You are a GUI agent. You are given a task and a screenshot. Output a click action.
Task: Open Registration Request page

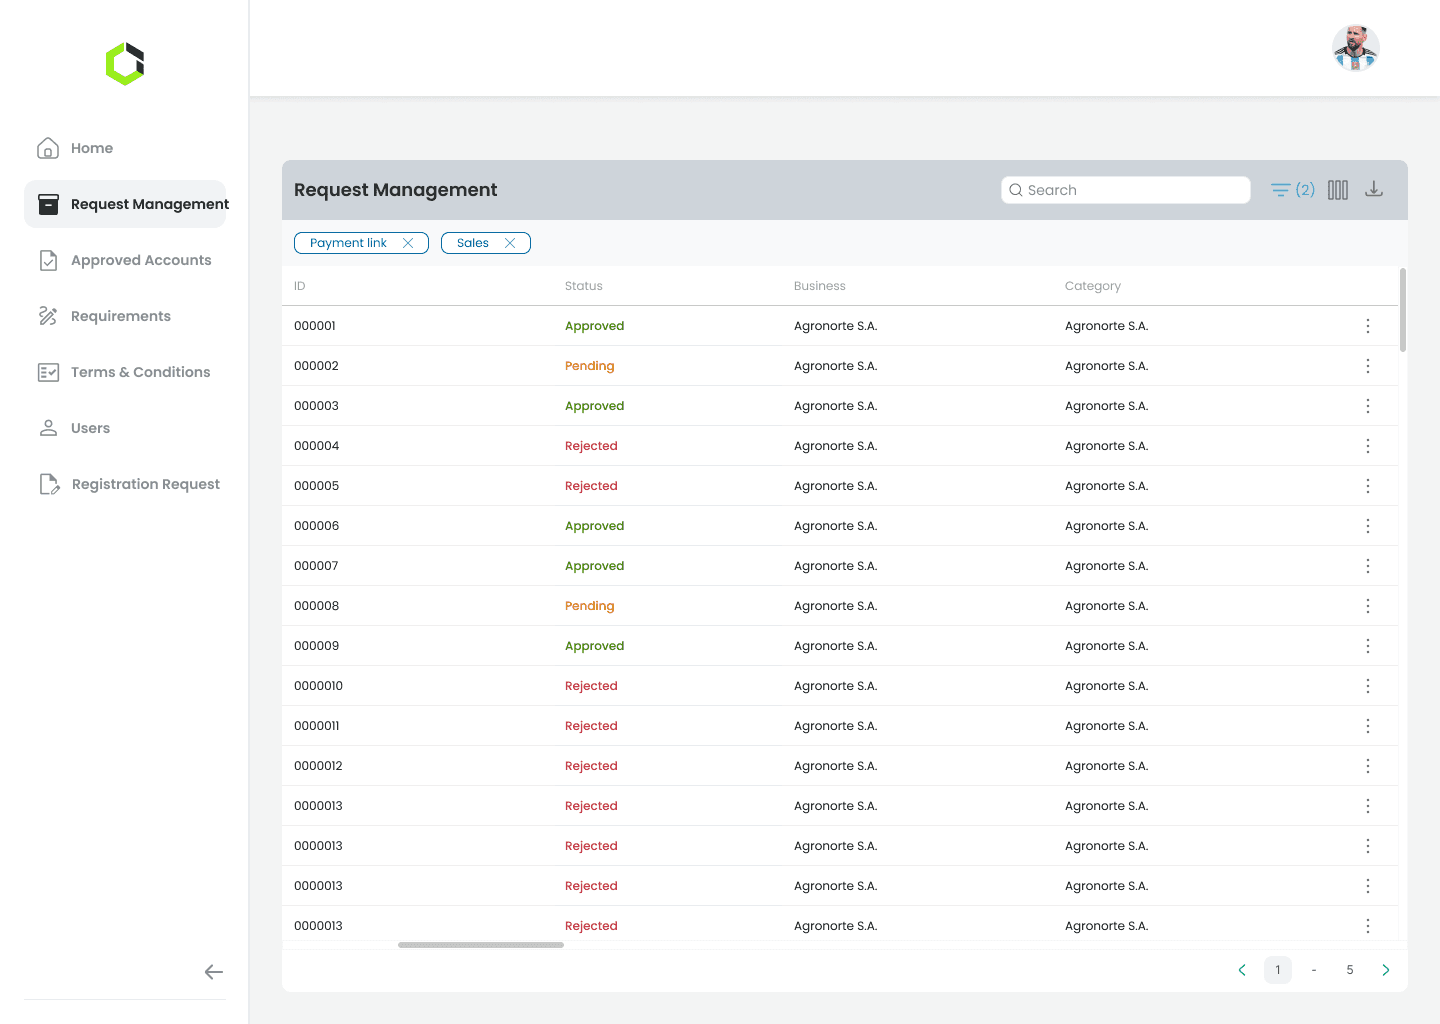click(128, 484)
